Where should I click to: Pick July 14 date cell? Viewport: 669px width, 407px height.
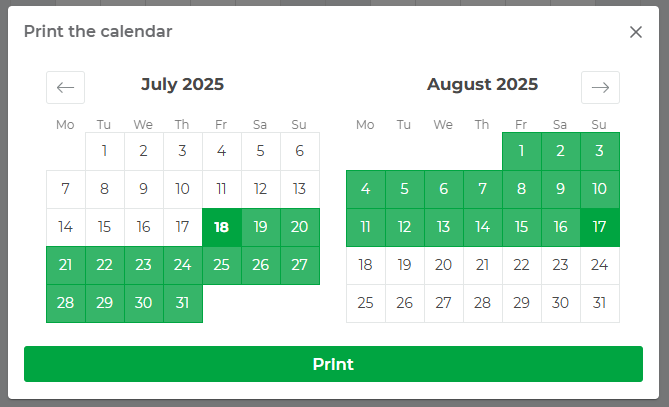click(65, 227)
